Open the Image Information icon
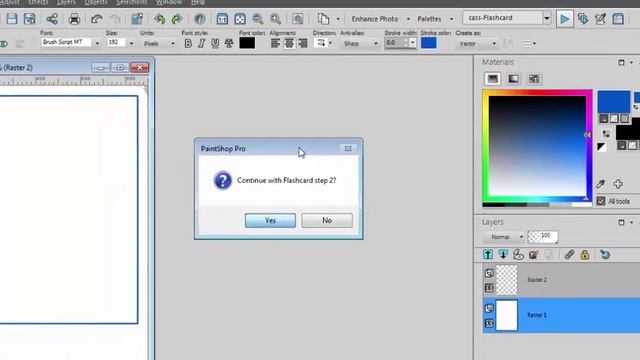640x360 pixels. (200, 19)
